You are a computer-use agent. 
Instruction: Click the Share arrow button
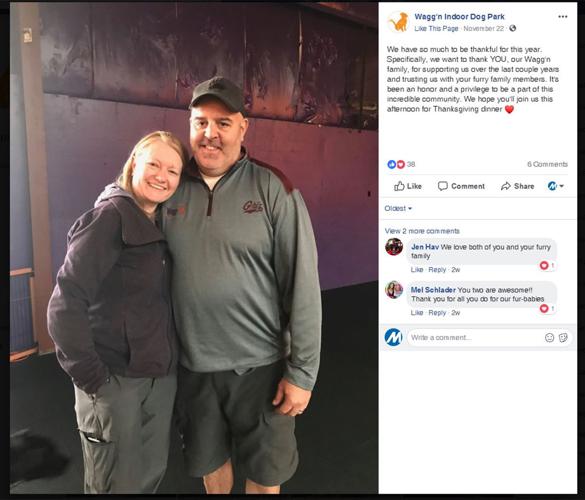[x=517, y=186]
